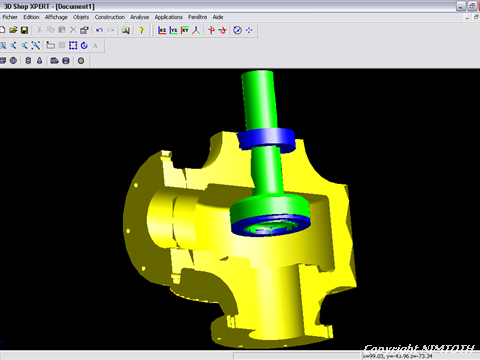Click the Delete X icon
Viewport: 480px width, 360px height.
tap(73, 30)
